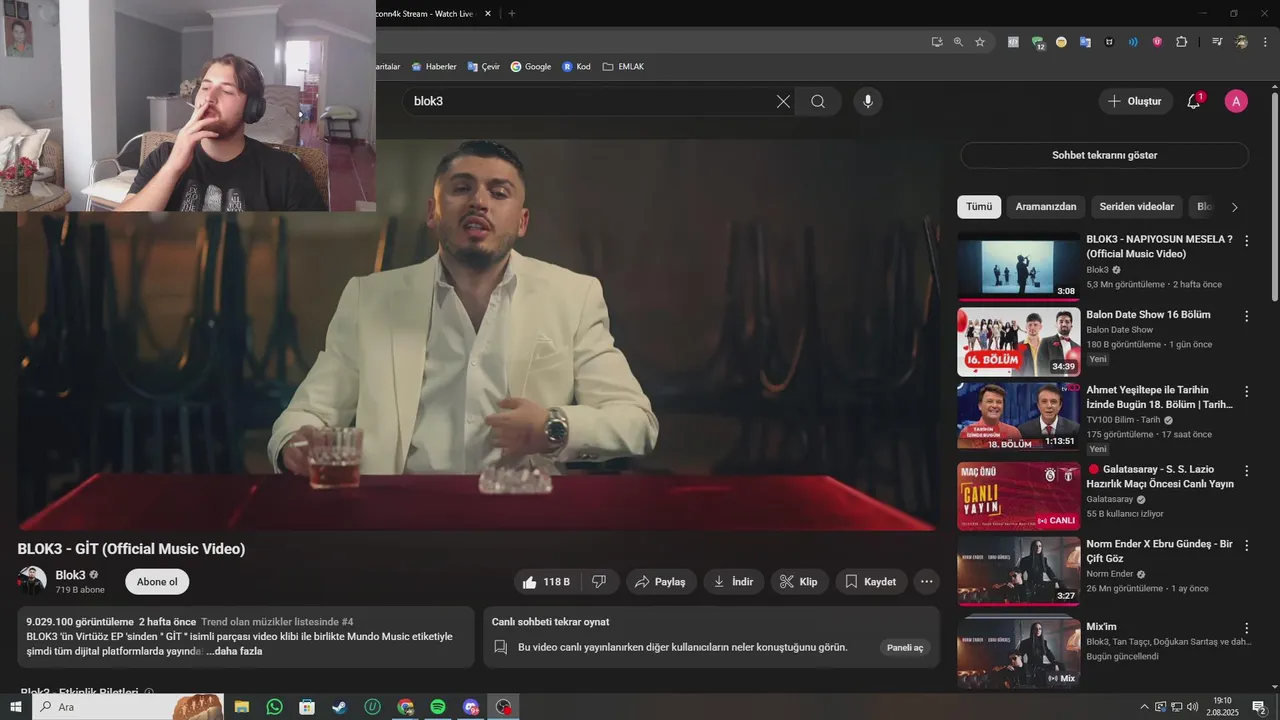Open the EMLAK bookmarks folder

click(623, 67)
